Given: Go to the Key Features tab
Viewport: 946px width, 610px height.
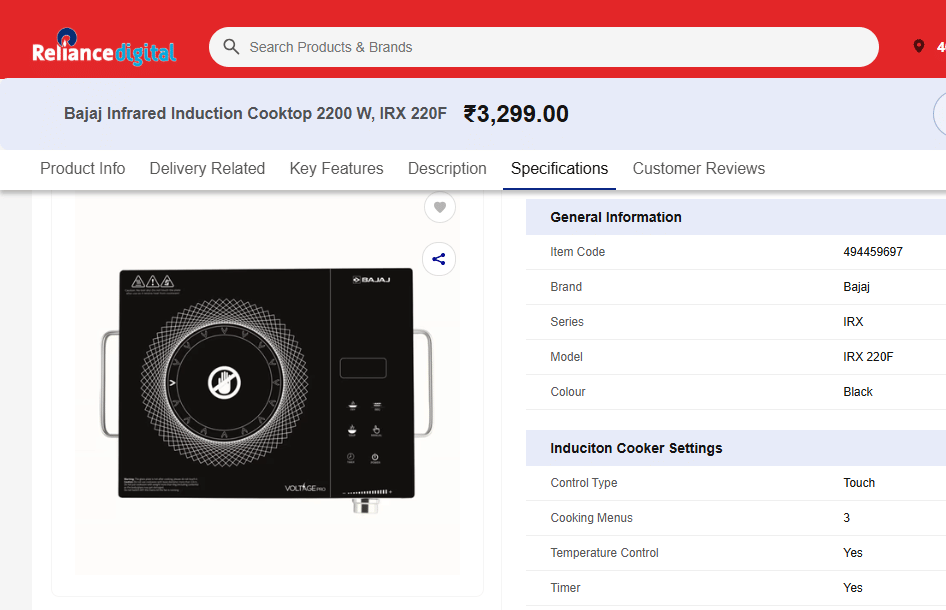Looking at the screenshot, I should 336,168.
